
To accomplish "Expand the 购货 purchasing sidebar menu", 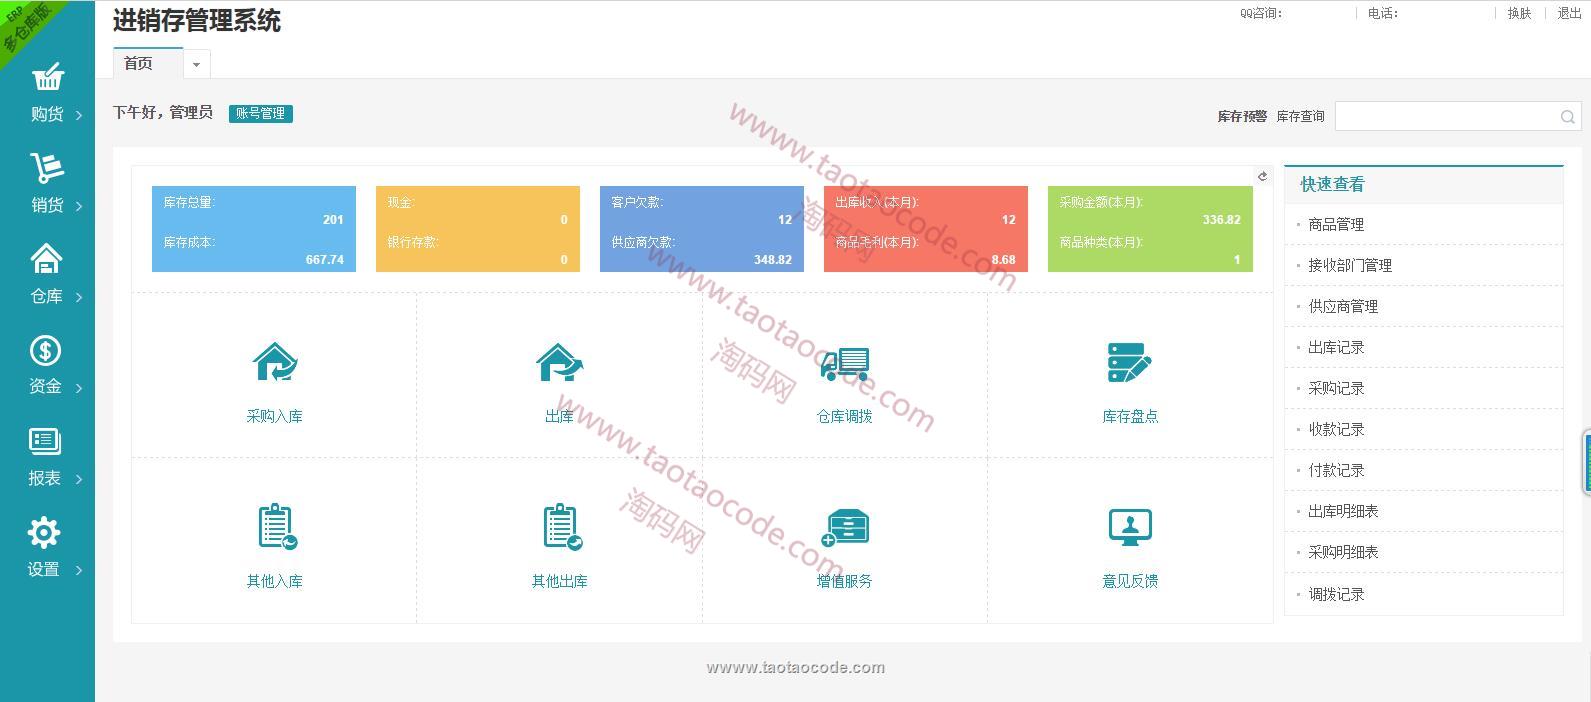I will click(x=47, y=92).
